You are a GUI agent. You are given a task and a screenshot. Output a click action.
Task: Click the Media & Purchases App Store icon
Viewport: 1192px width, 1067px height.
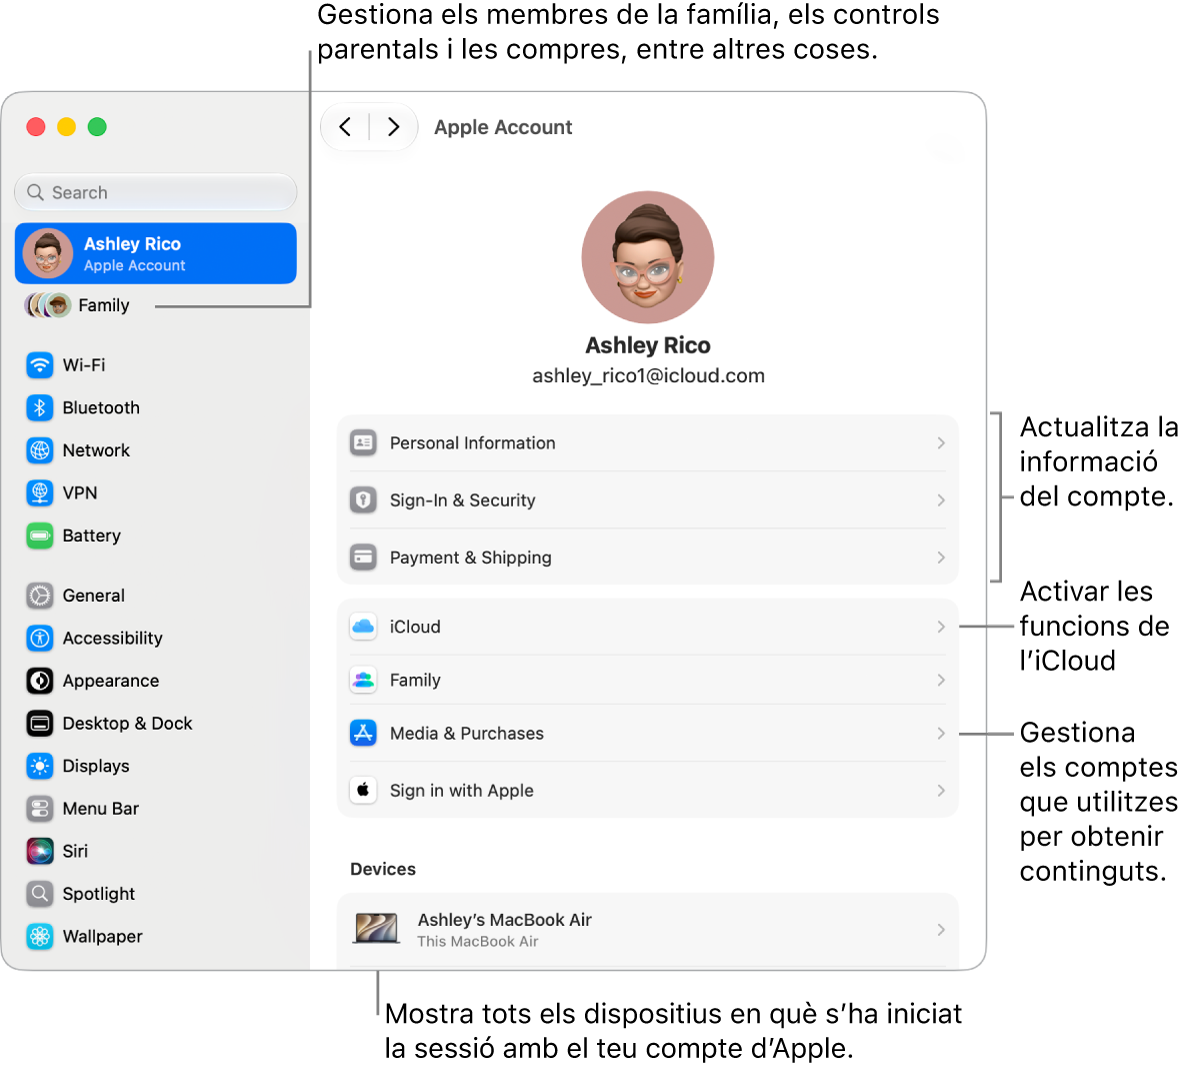(x=363, y=733)
